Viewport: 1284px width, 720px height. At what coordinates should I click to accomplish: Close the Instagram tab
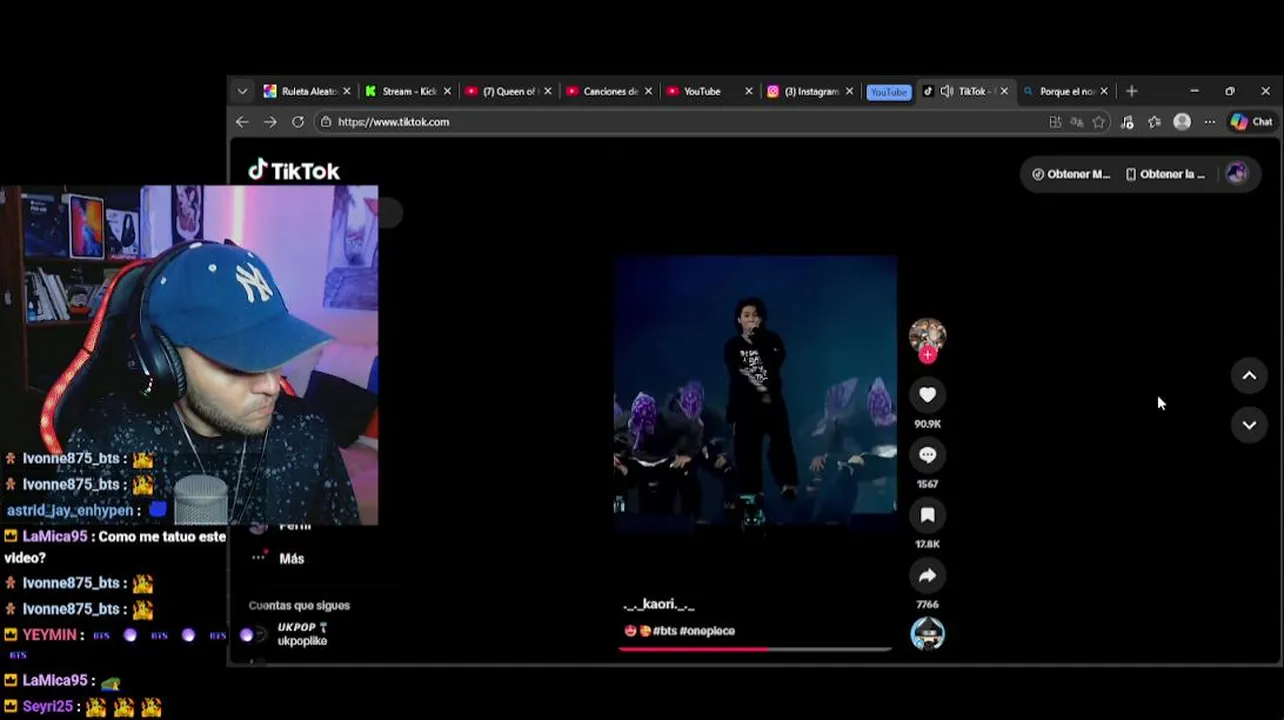pyautogui.click(x=849, y=91)
